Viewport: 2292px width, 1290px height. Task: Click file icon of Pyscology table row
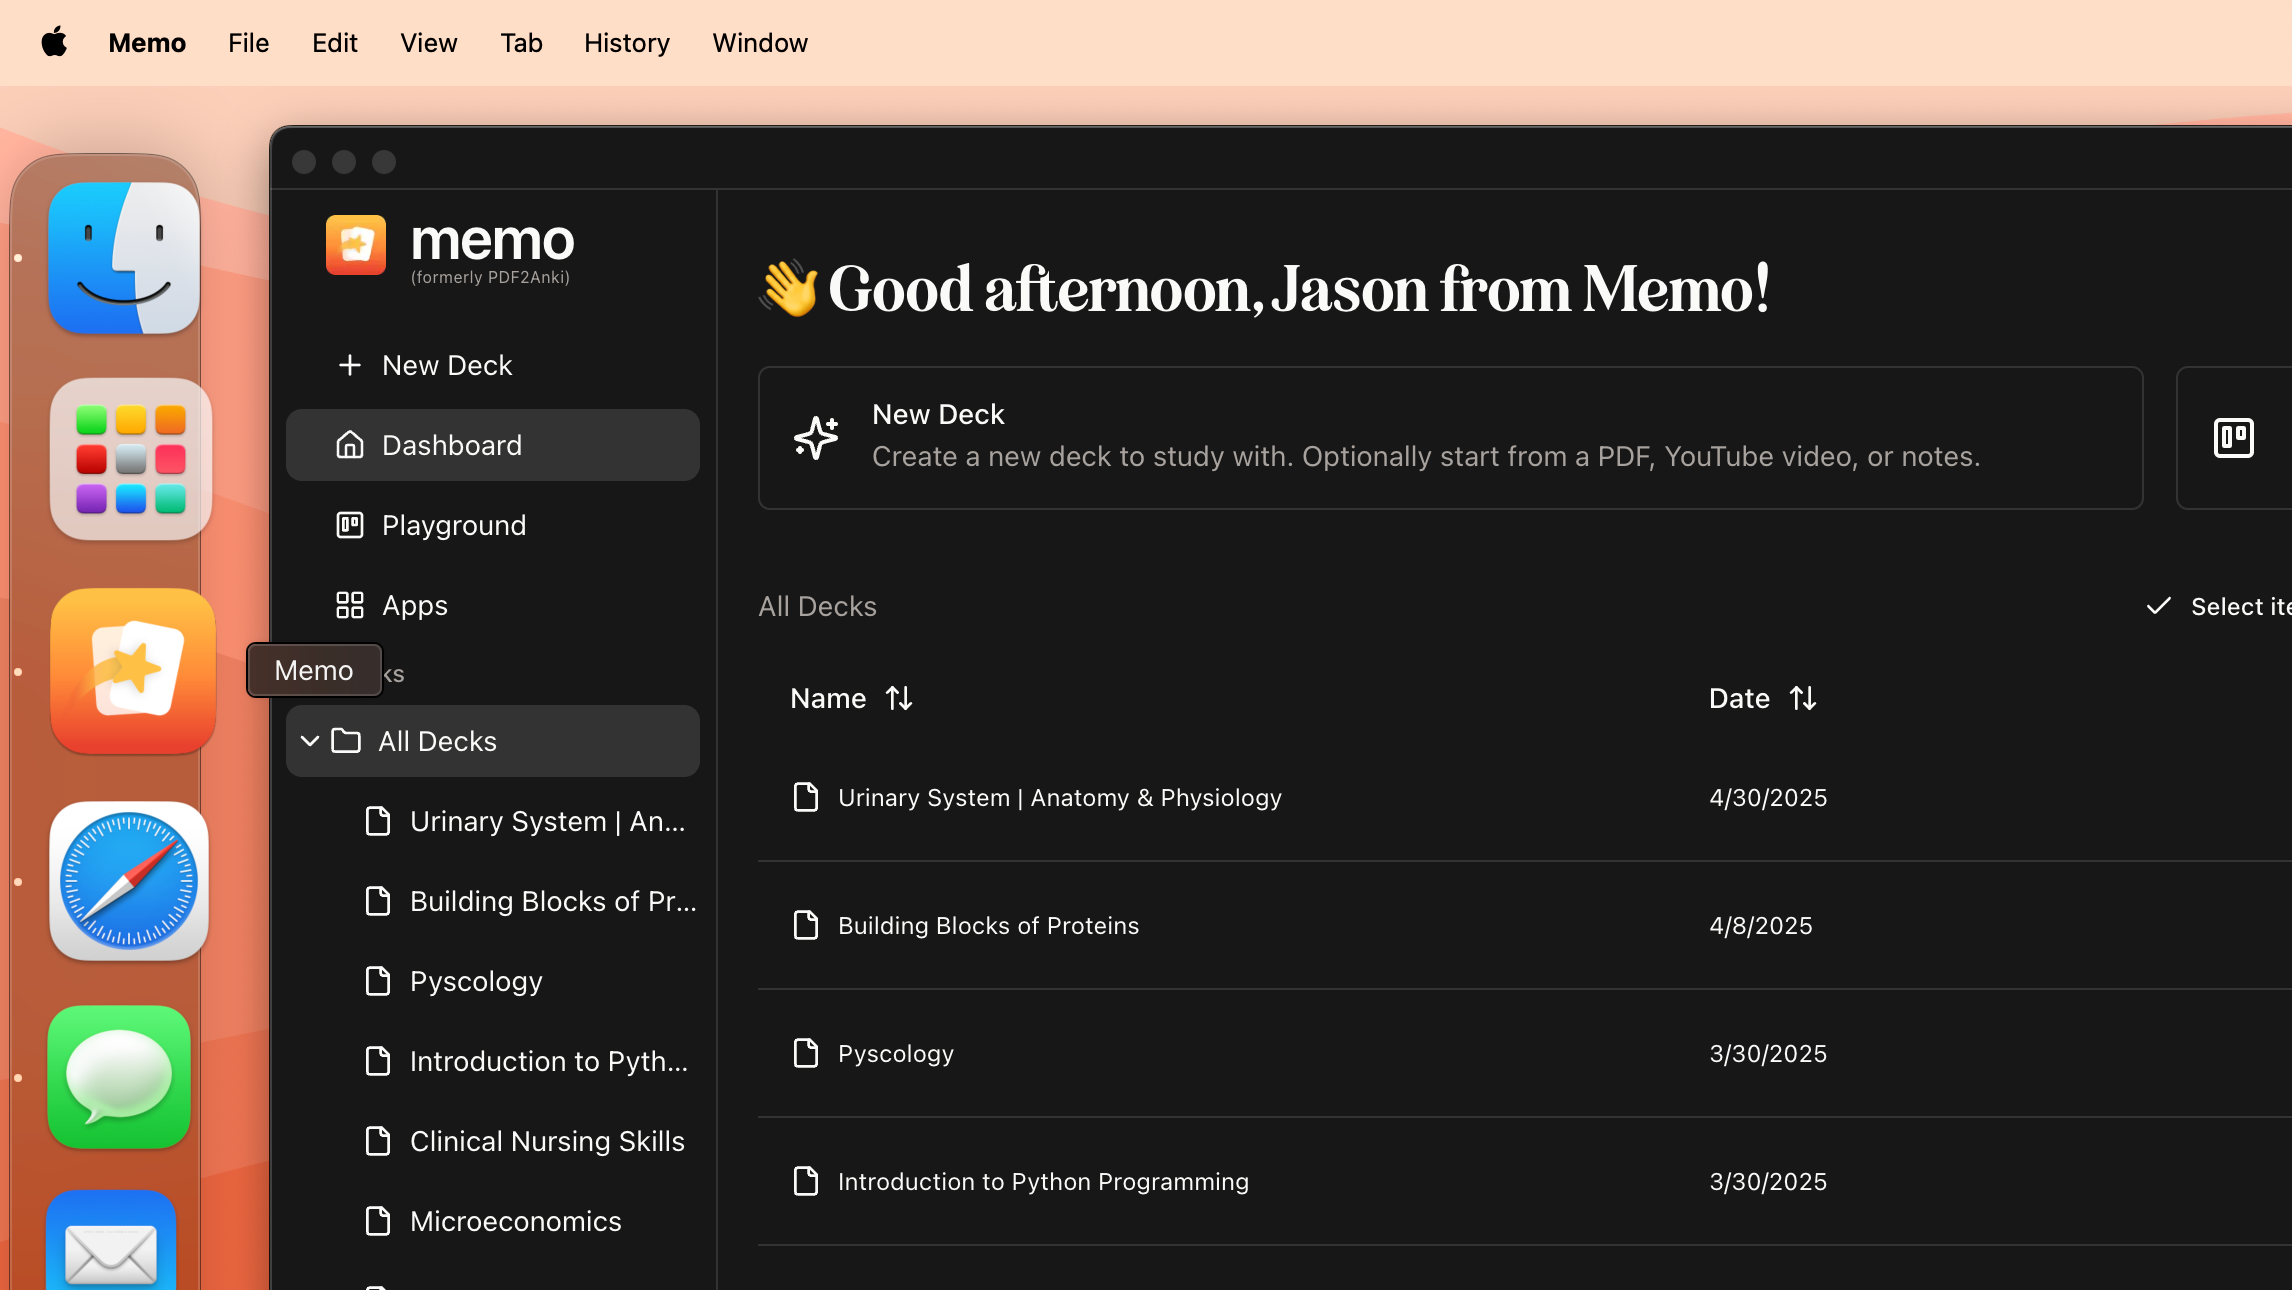806,1053
